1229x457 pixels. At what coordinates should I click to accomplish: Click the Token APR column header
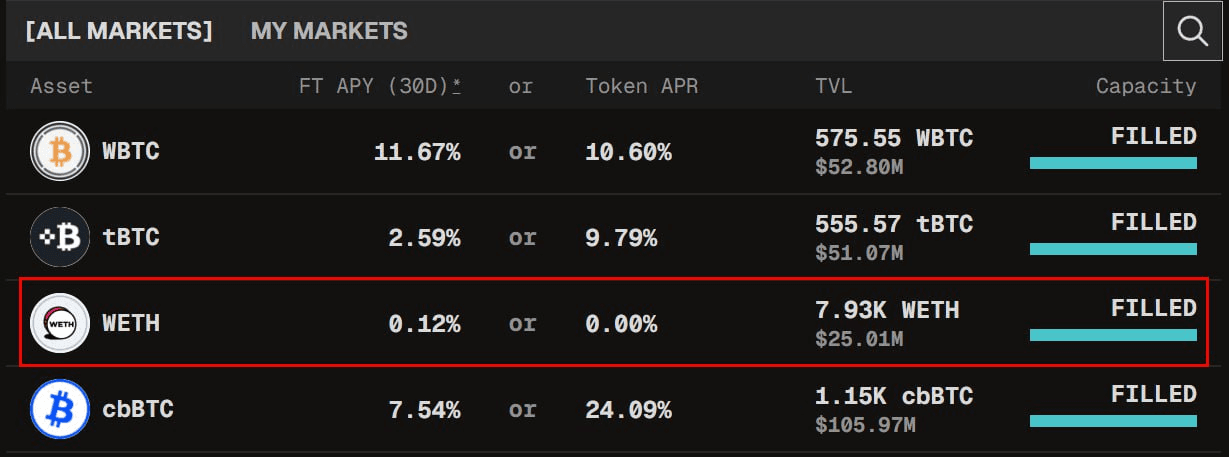pyautogui.click(x=641, y=86)
